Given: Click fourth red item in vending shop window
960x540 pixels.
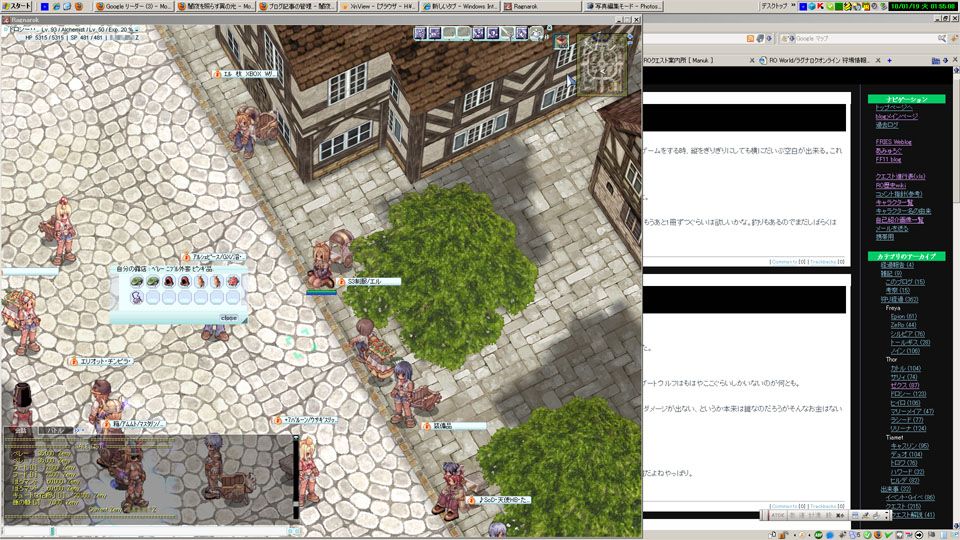Looking at the screenshot, I should tap(185, 282).
